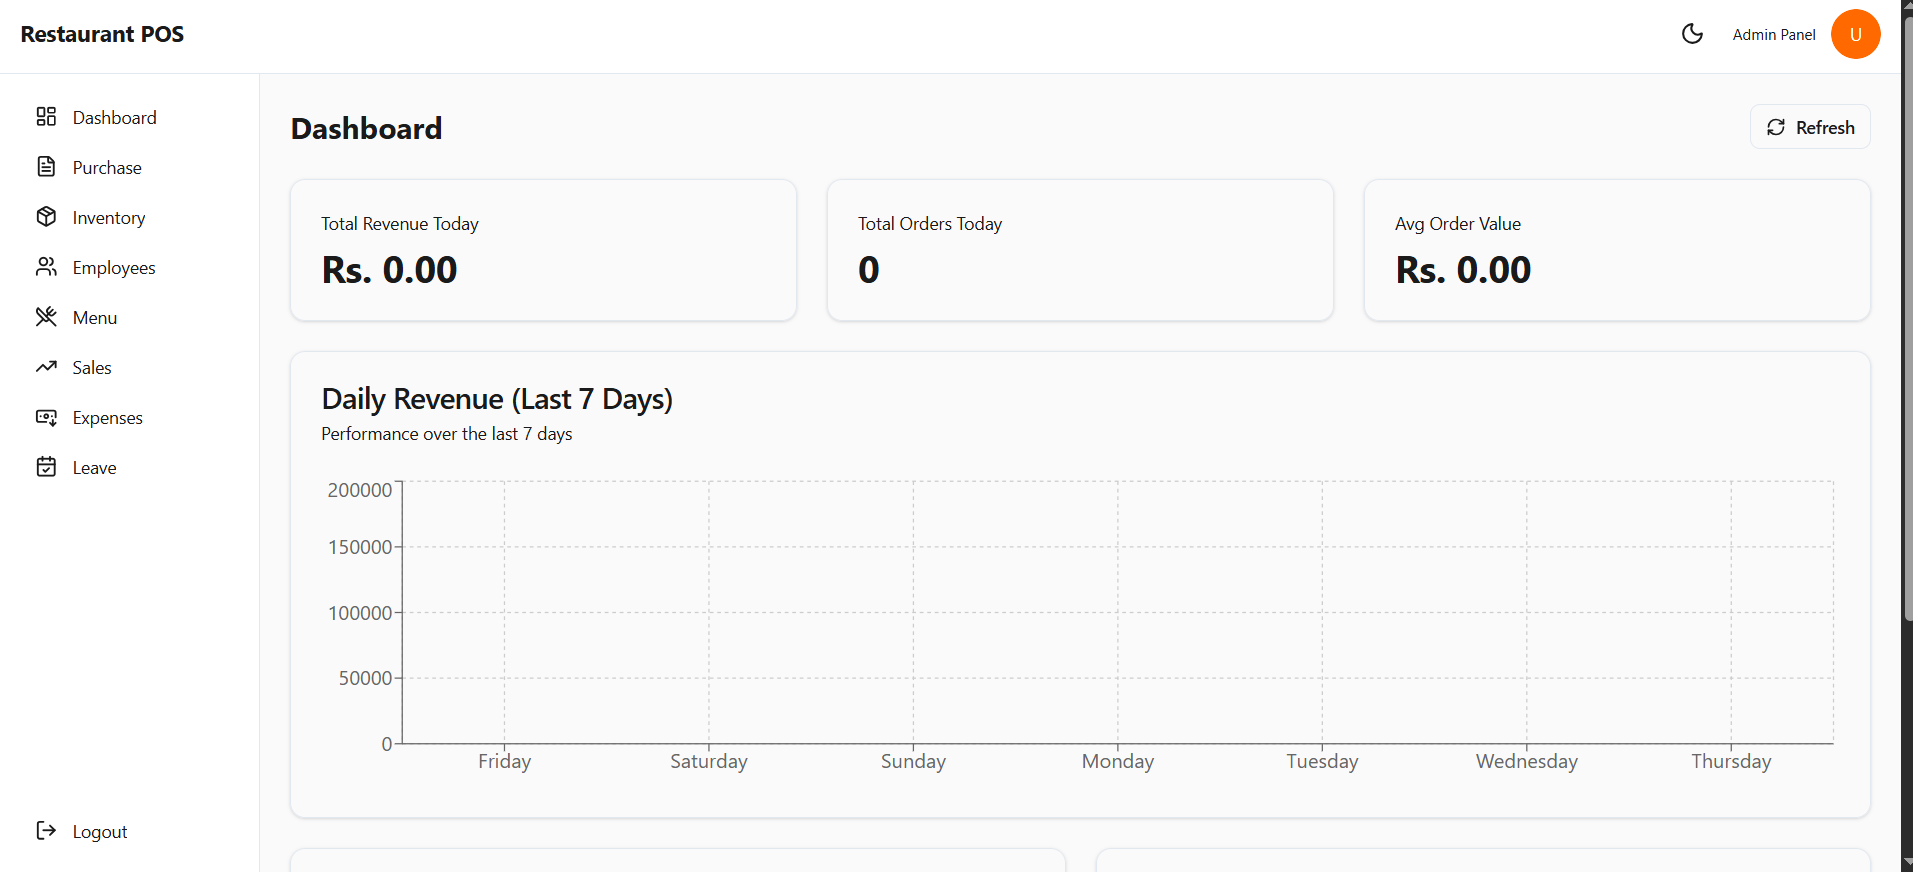Select the Total Revenue Today card
1913x872 pixels.
pyautogui.click(x=543, y=250)
